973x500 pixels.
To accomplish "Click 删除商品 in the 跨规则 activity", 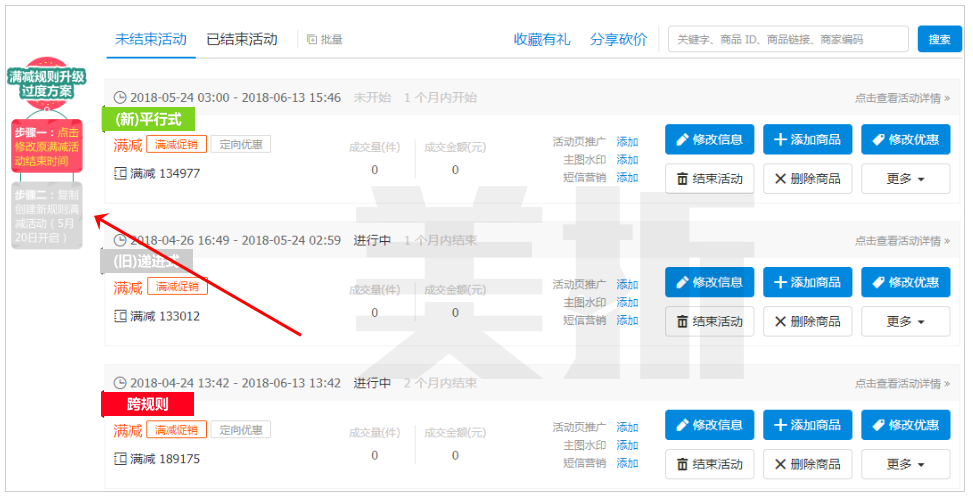I will click(x=807, y=464).
